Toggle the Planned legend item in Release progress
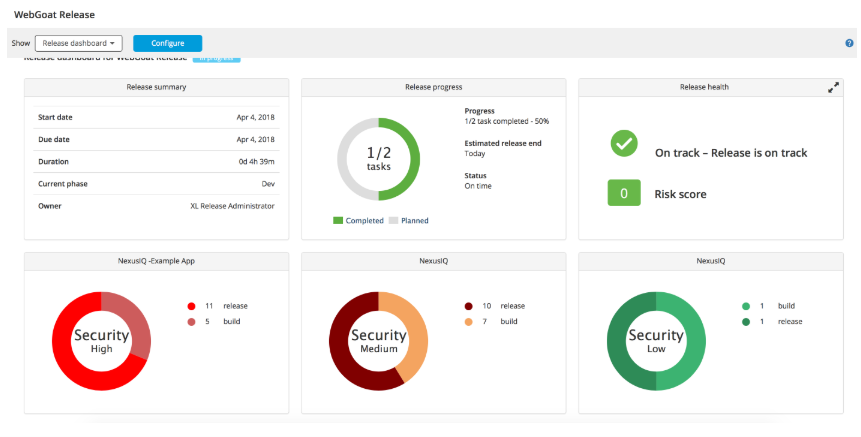The image size is (861, 437). click(408, 220)
